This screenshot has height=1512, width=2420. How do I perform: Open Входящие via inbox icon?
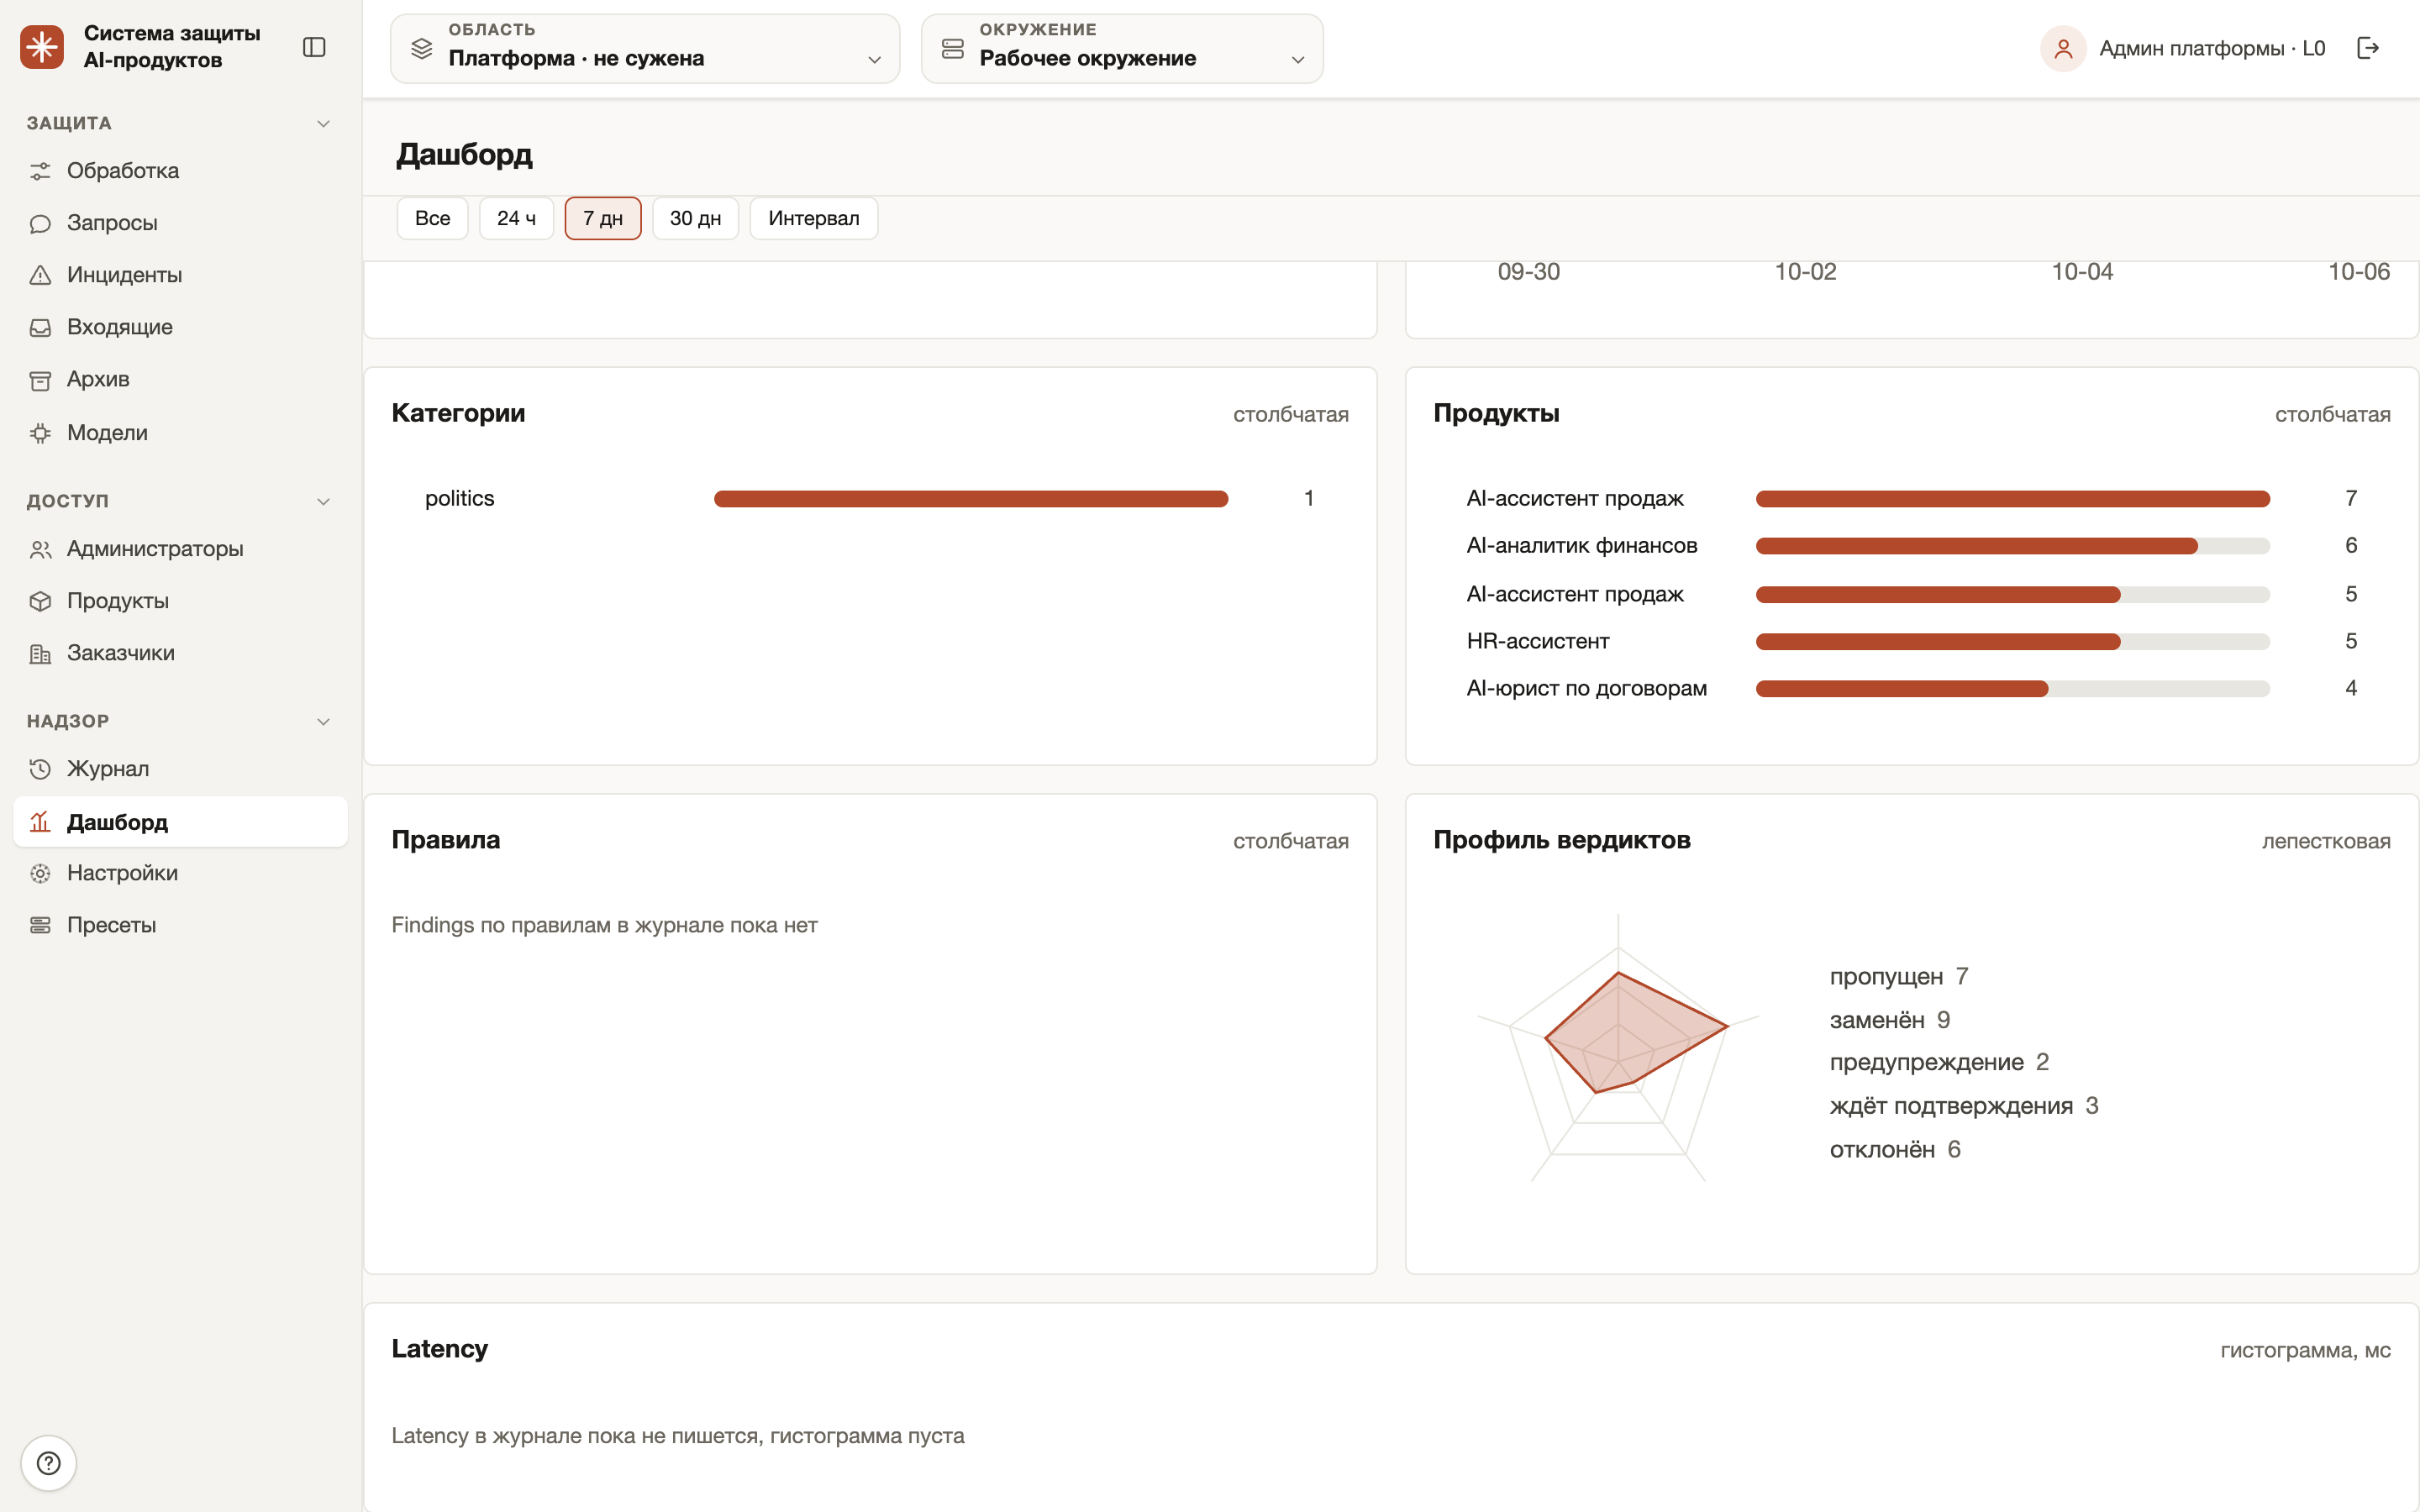[40, 327]
